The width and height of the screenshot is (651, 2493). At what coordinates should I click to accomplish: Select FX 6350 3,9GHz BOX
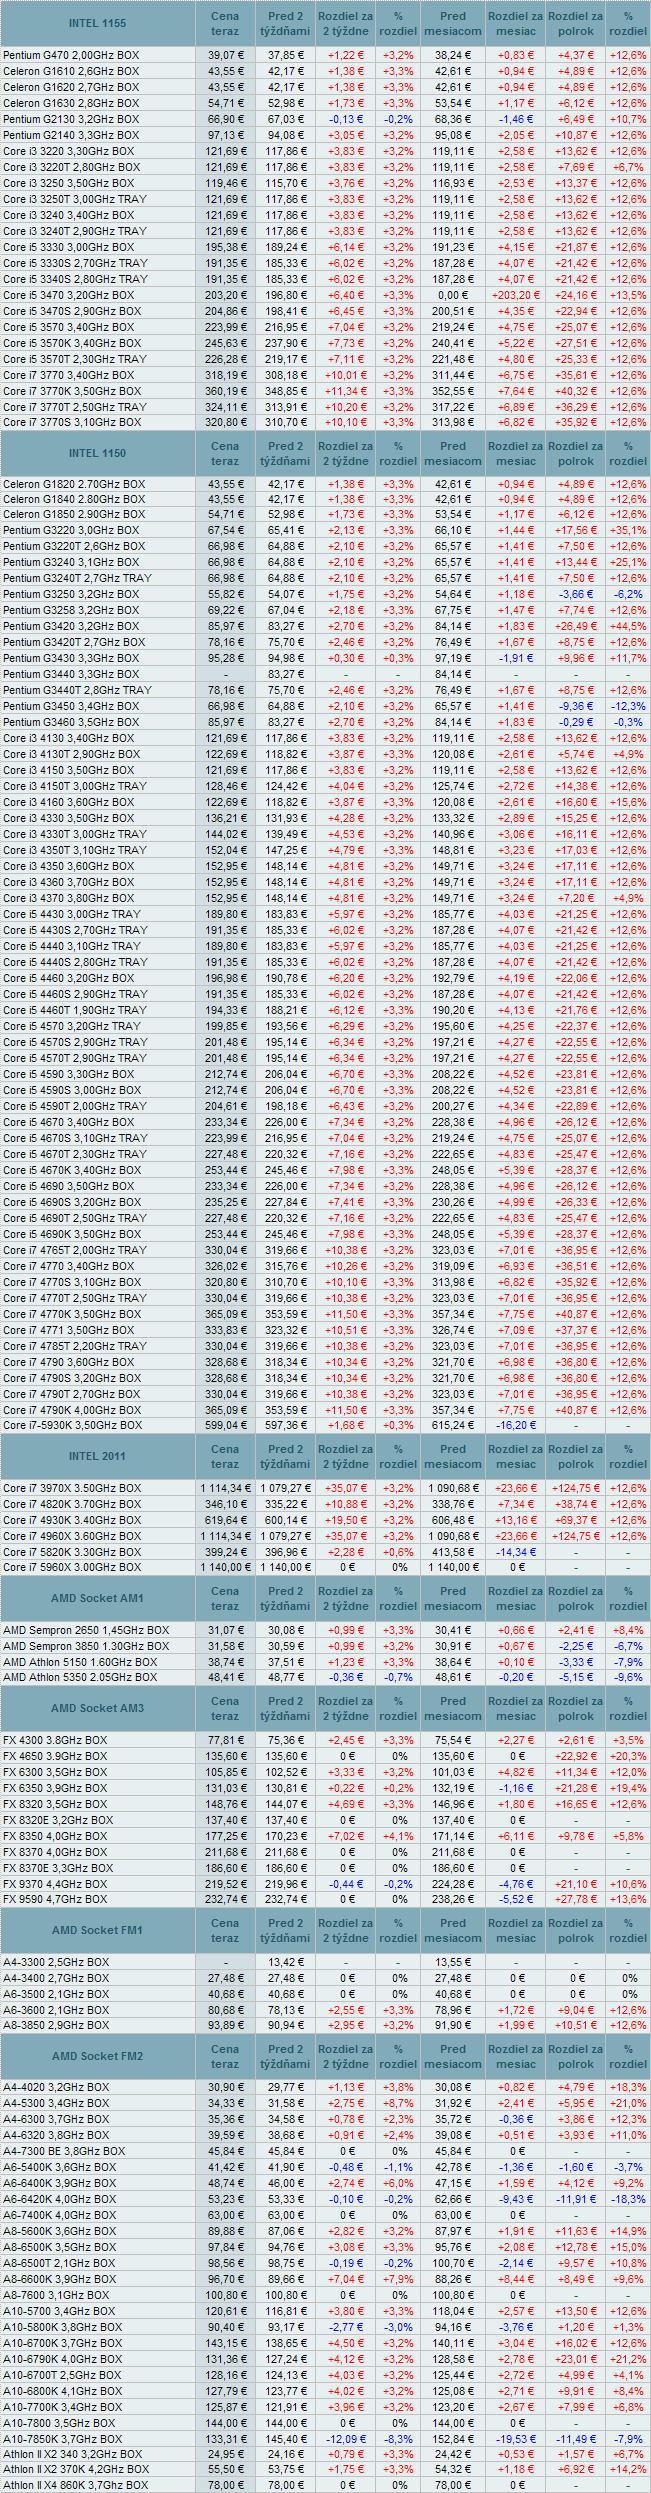click(x=55, y=1788)
